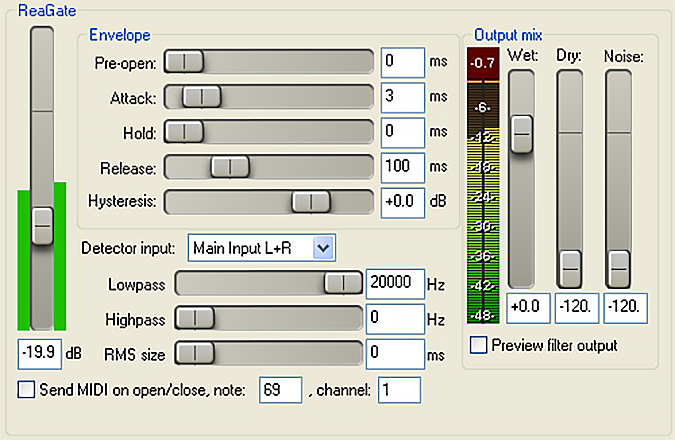Click the Release value field showing 100

403,167
